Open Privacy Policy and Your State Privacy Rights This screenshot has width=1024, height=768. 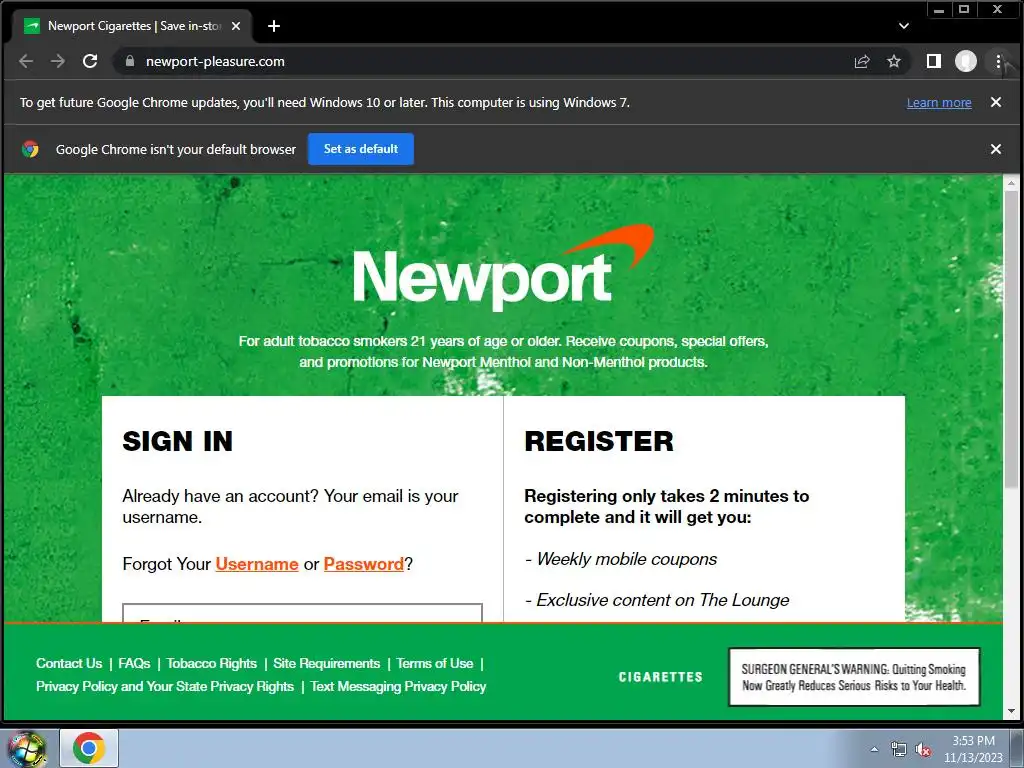point(165,686)
